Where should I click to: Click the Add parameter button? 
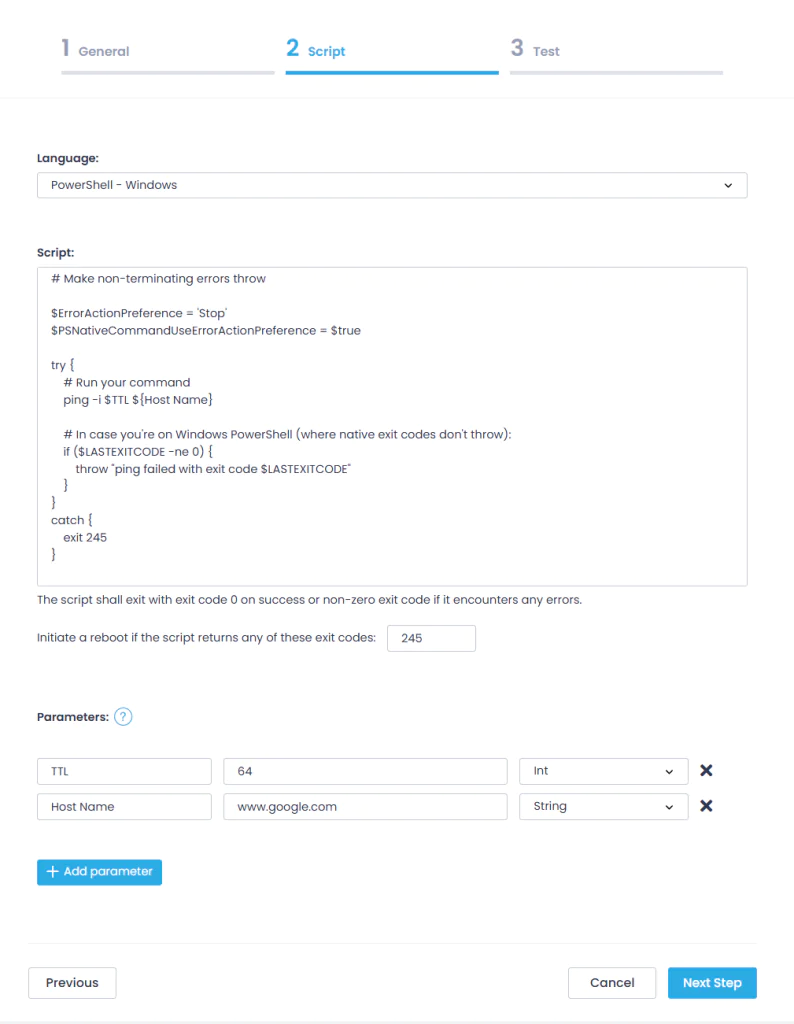coord(99,872)
